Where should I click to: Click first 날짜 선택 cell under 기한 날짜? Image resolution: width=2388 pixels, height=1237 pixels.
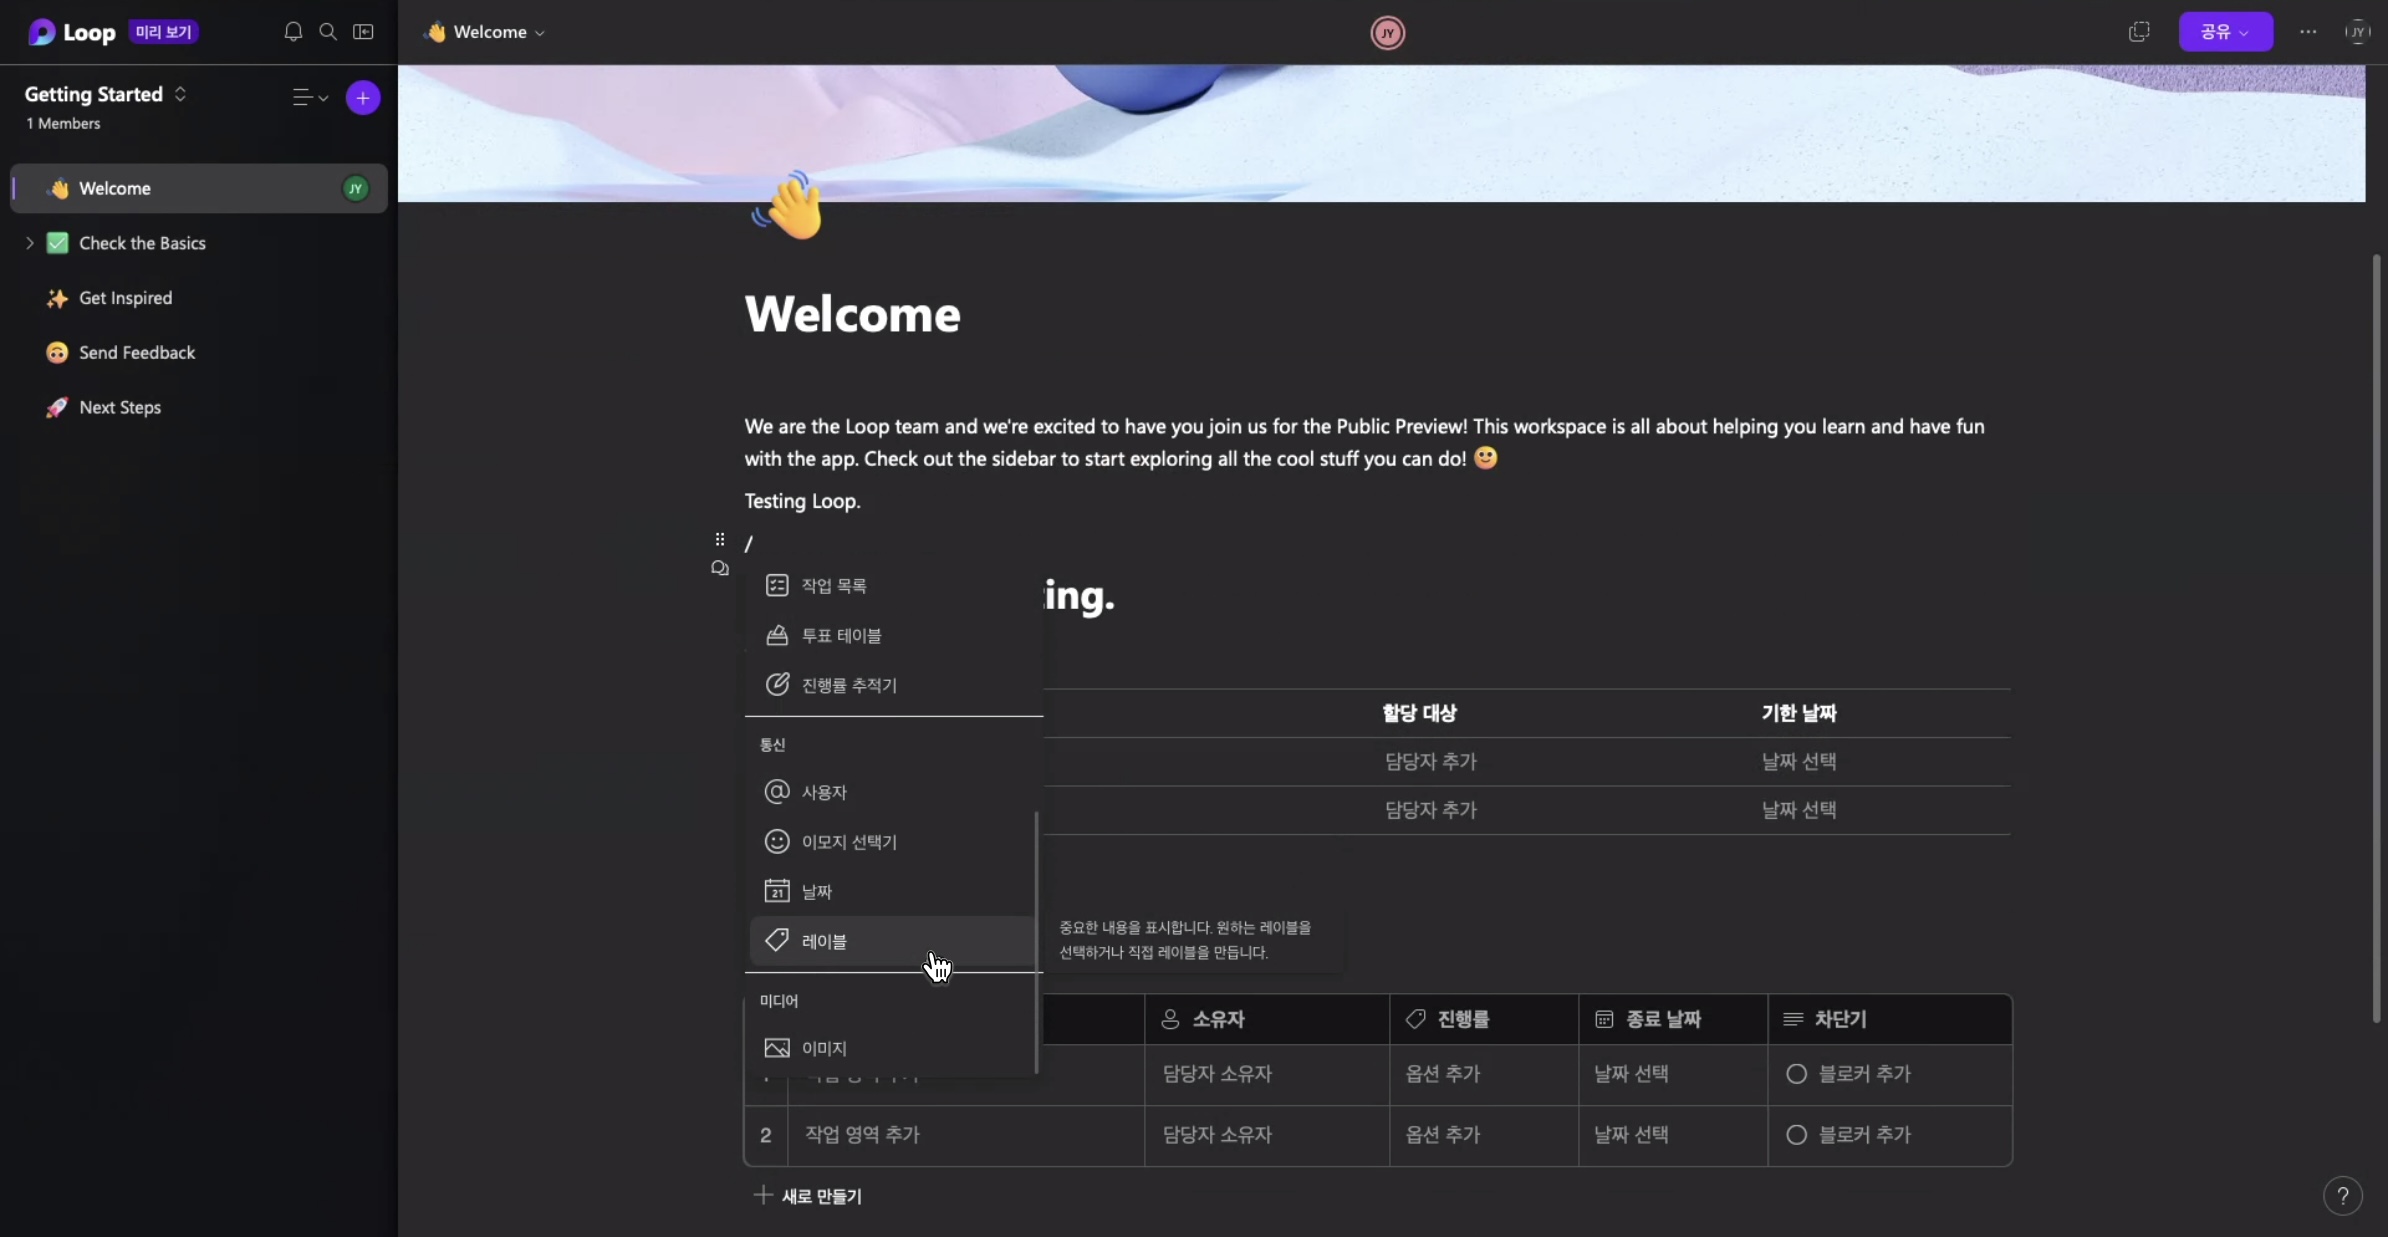click(x=1799, y=762)
